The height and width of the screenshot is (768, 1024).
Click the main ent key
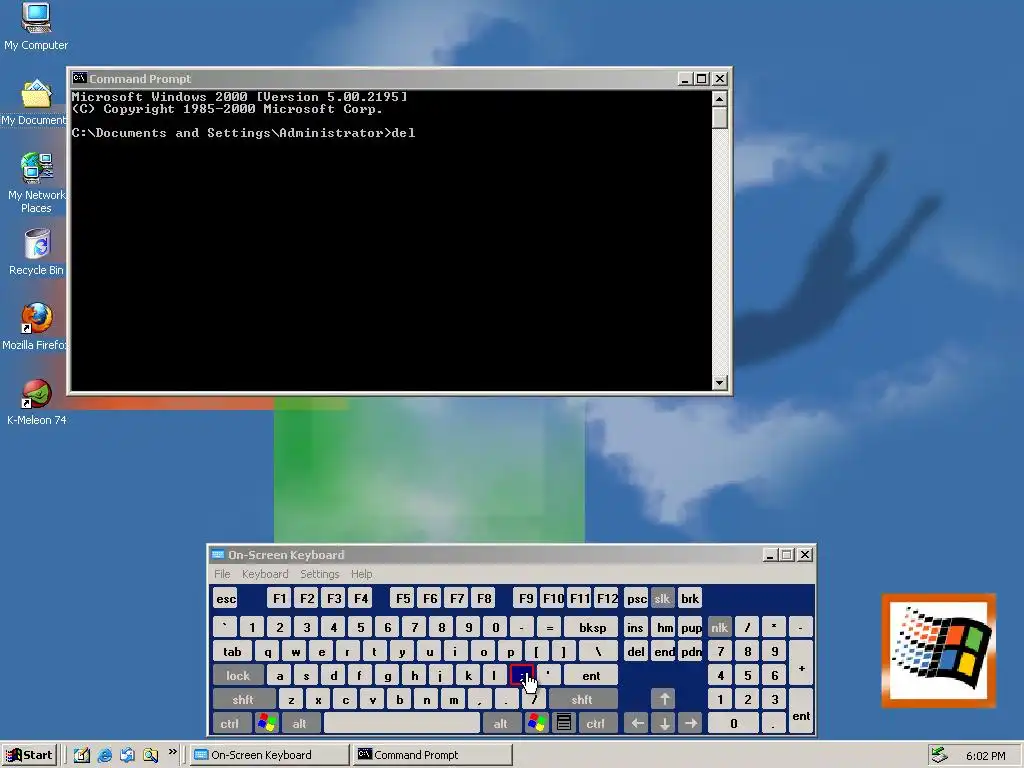coord(591,676)
